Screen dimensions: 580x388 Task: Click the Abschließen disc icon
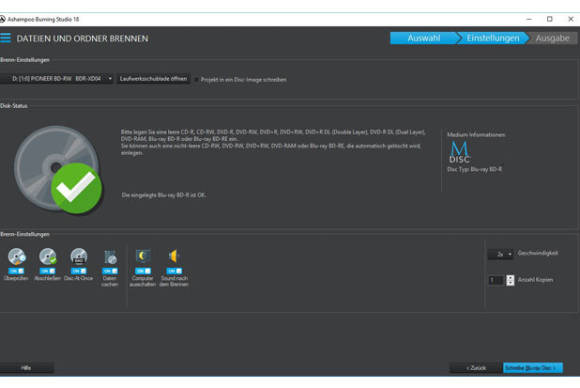[x=48, y=257]
